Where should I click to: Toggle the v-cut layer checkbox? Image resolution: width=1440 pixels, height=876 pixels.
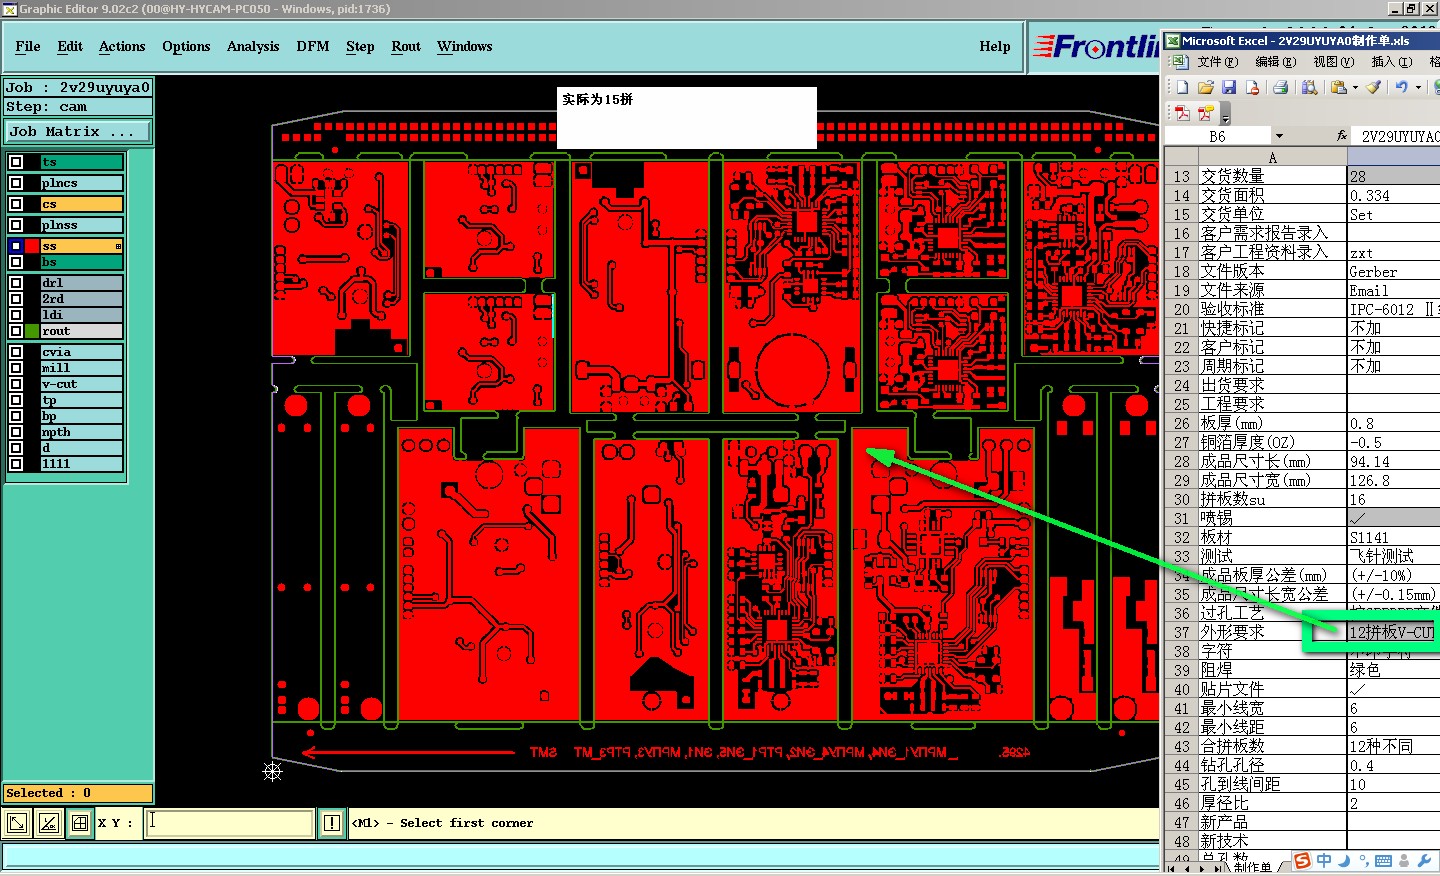point(16,384)
